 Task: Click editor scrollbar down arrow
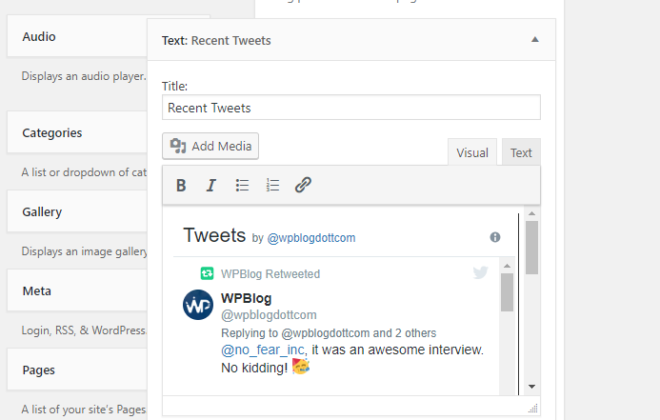pos(532,386)
